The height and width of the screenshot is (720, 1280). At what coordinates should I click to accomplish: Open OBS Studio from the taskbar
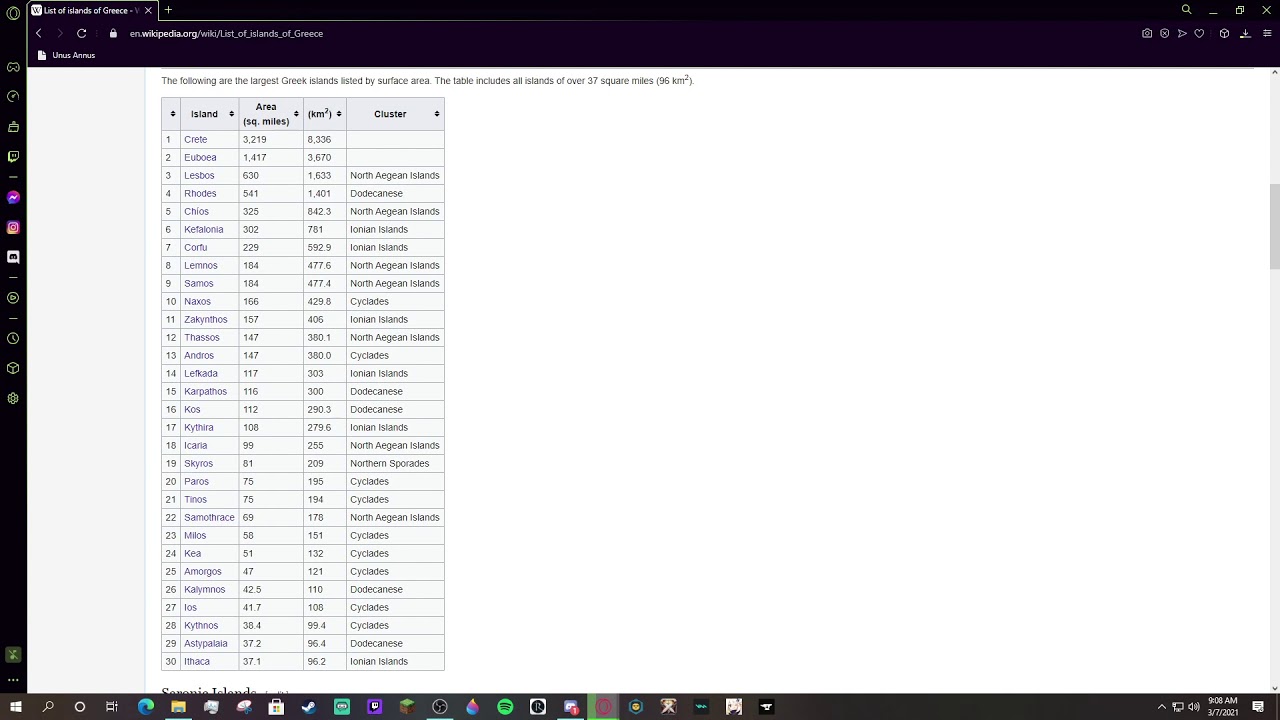pos(440,707)
